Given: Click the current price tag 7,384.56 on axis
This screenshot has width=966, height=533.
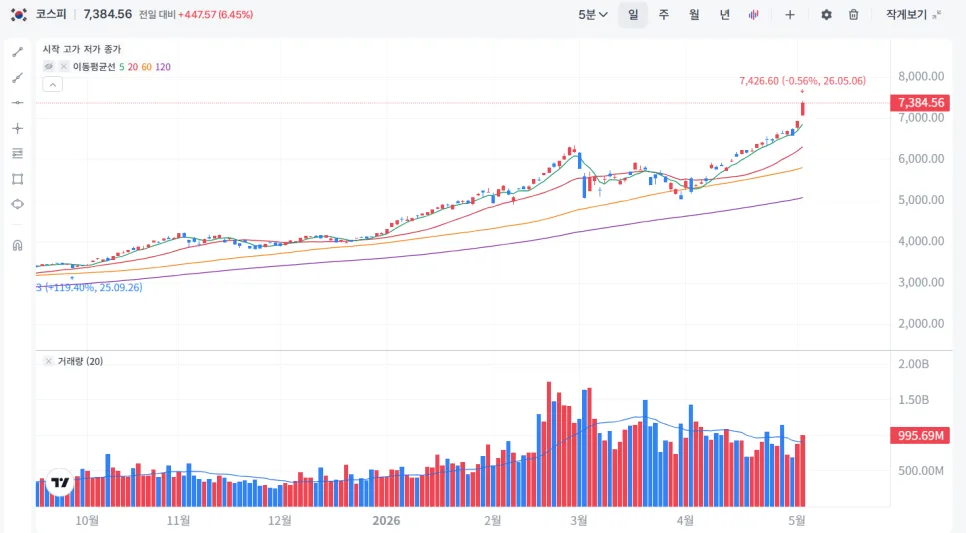Looking at the screenshot, I should point(920,103).
